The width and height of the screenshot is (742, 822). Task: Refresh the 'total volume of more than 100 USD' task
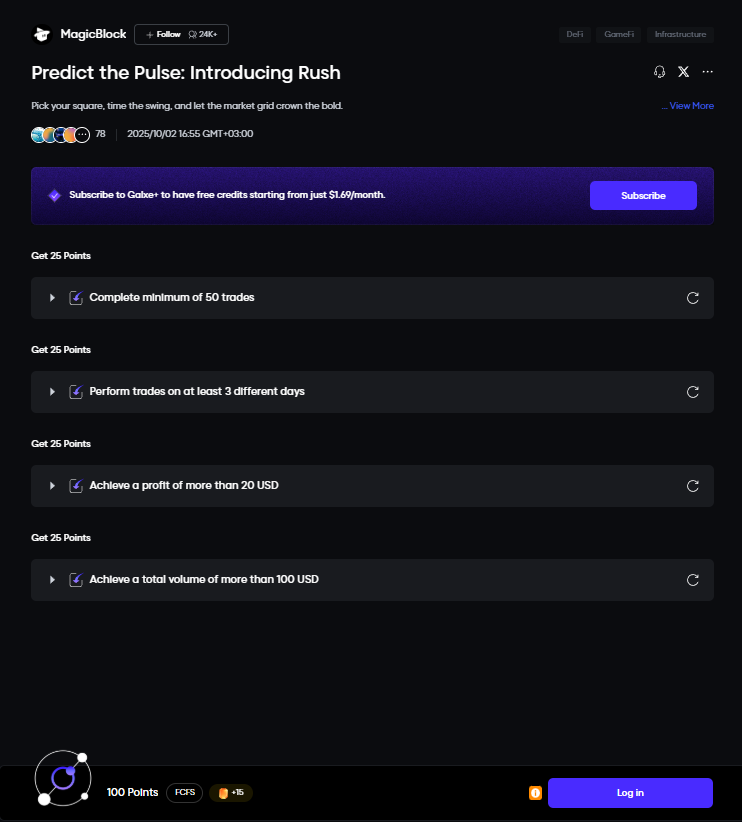click(x=693, y=580)
